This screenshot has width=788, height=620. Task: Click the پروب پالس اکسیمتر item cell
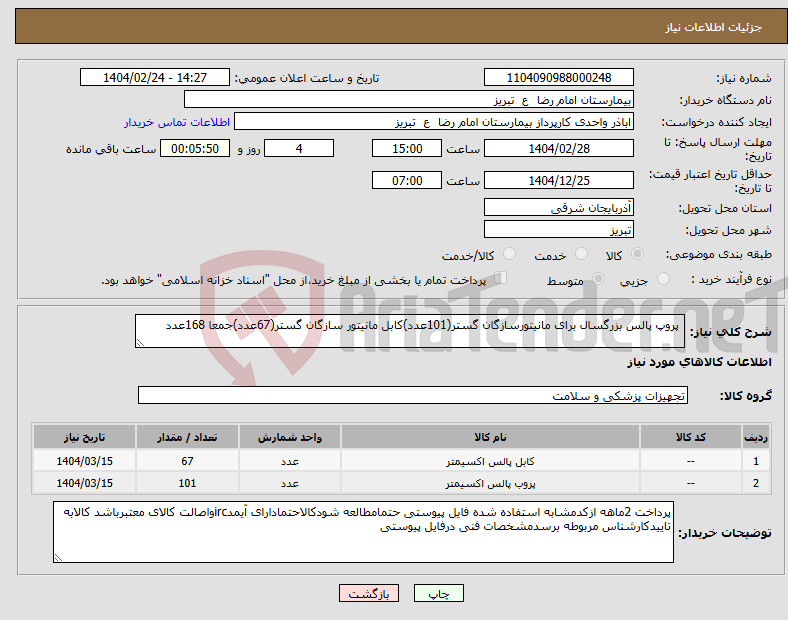coord(490,483)
